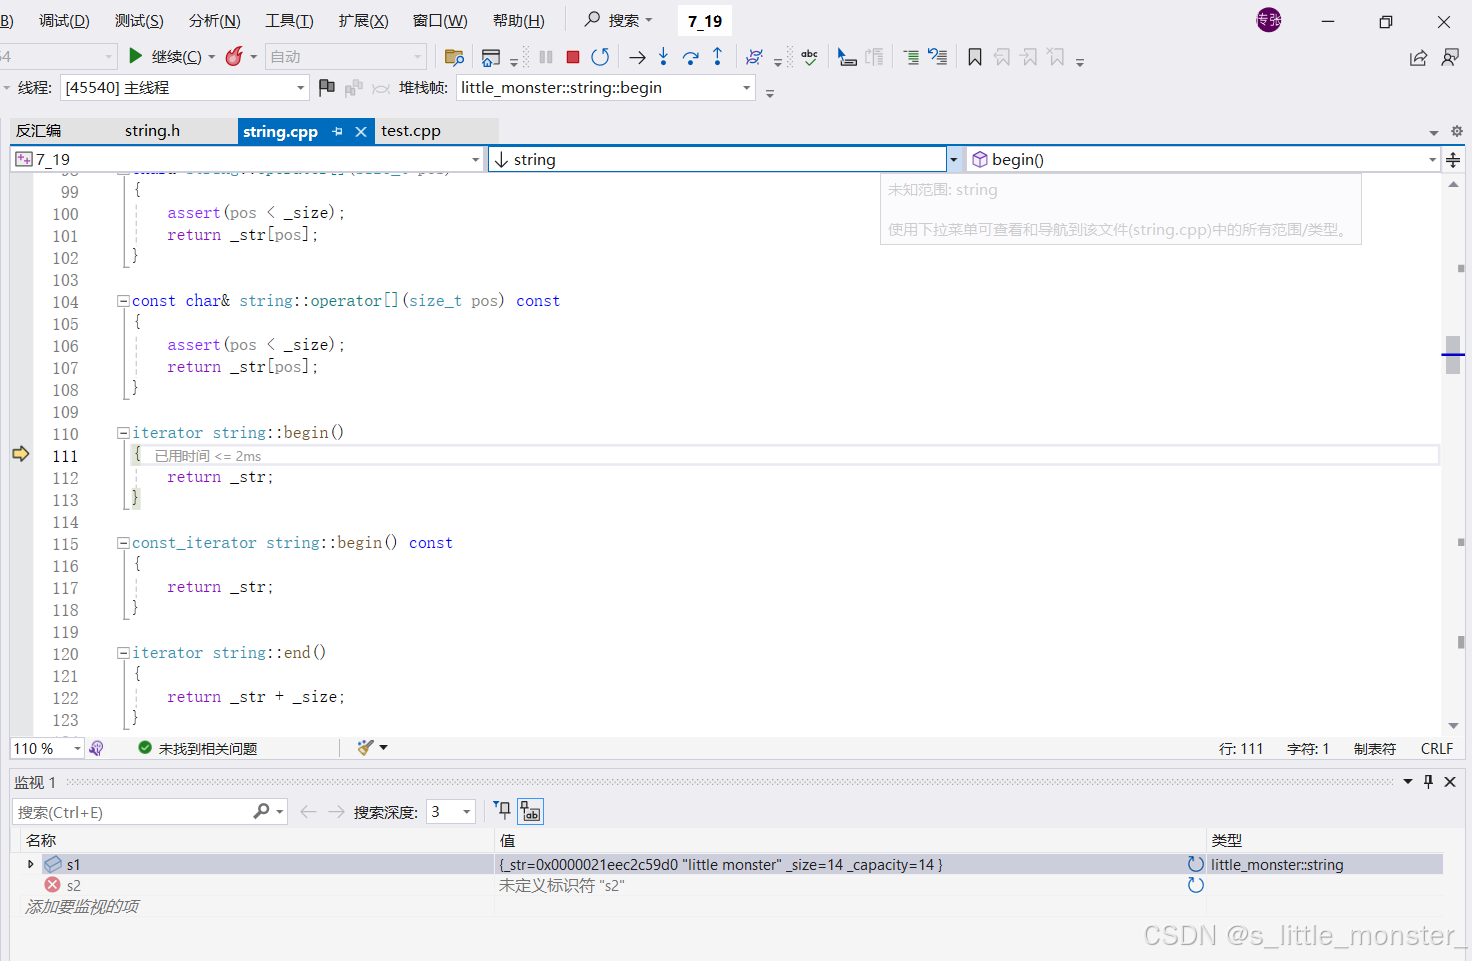Toggle the pinned watch filter icon
1472x961 pixels.
point(502,811)
